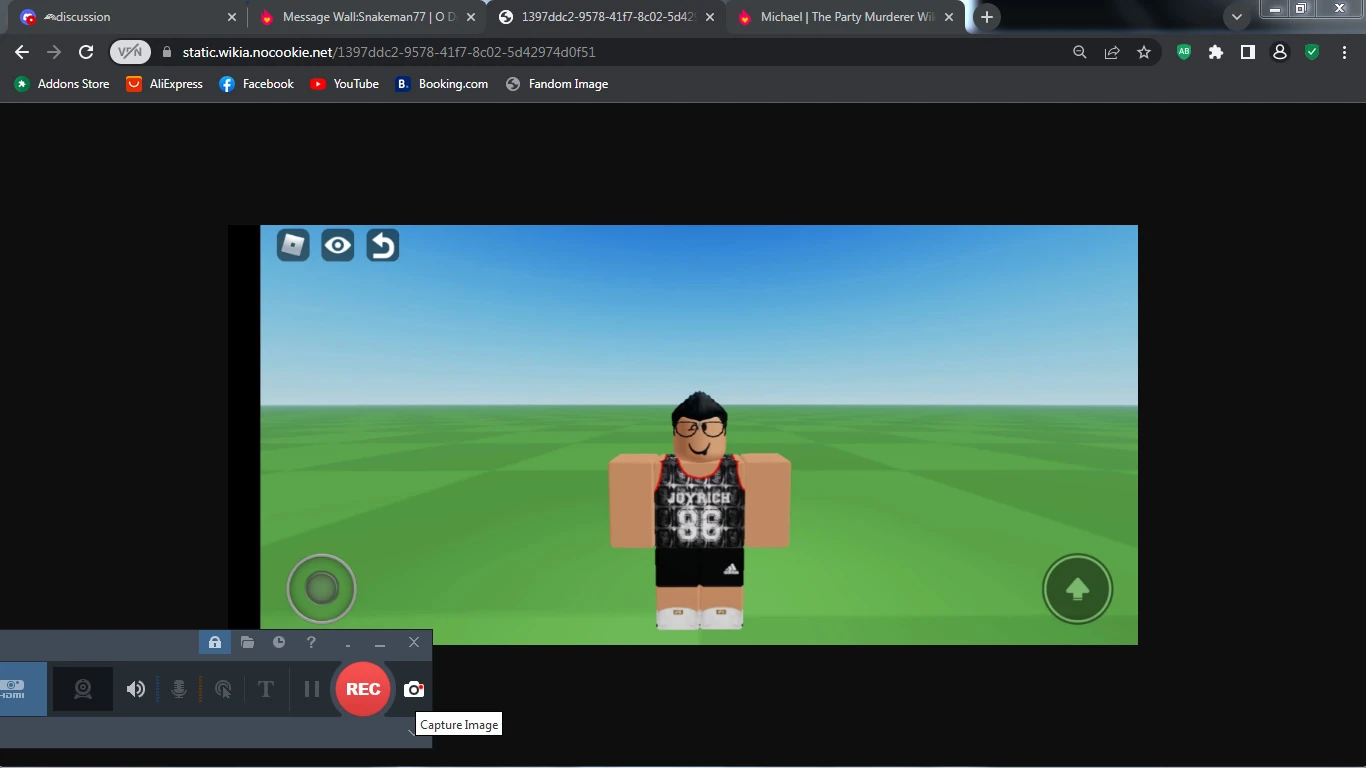1366x768 pixels.
Task: Bookmark this page with the star
Action: click(1144, 52)
